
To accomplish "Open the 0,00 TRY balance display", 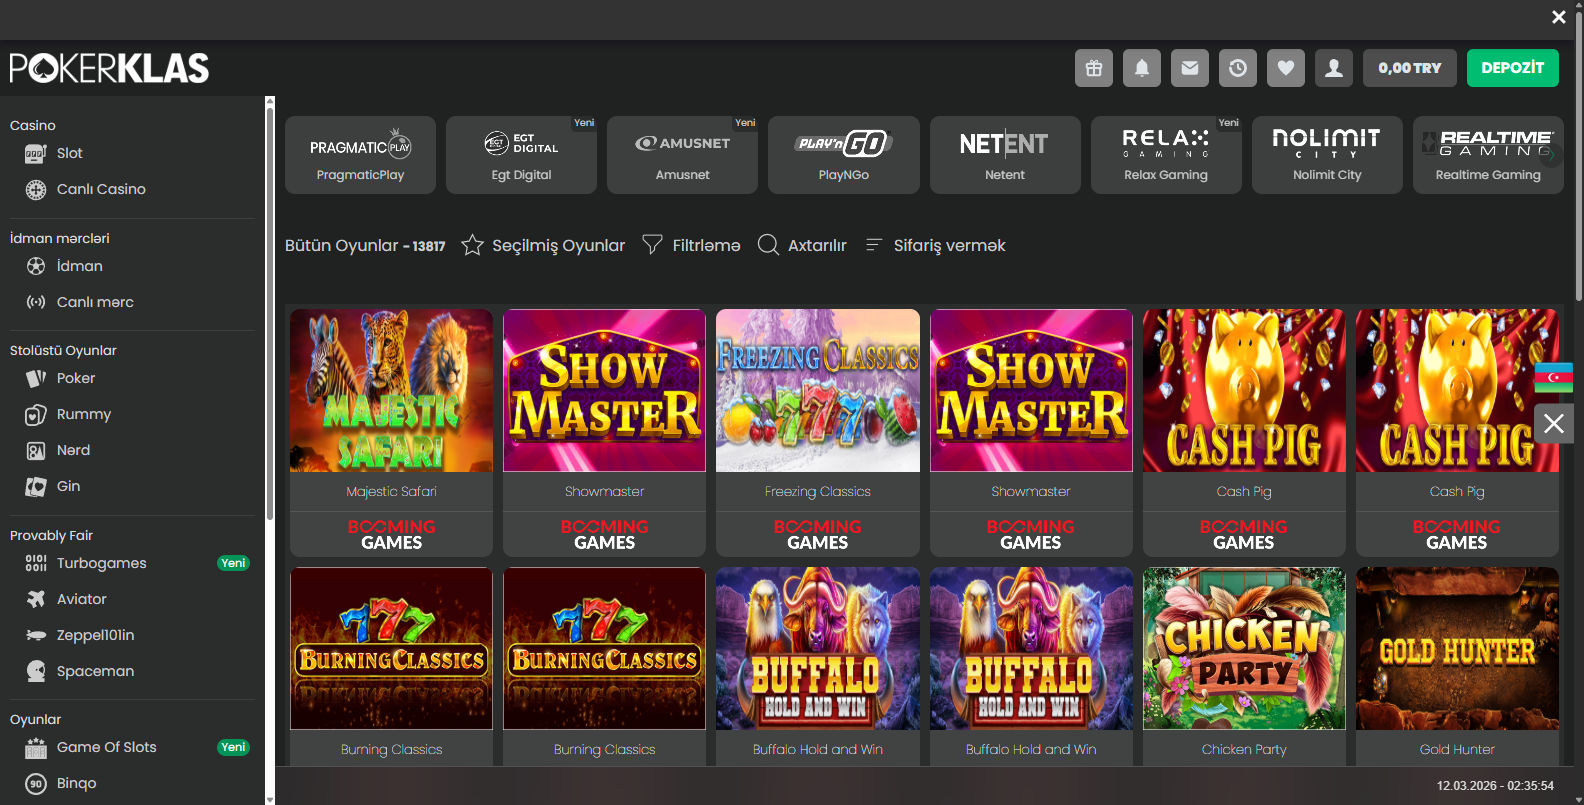I will [1409, 68].
